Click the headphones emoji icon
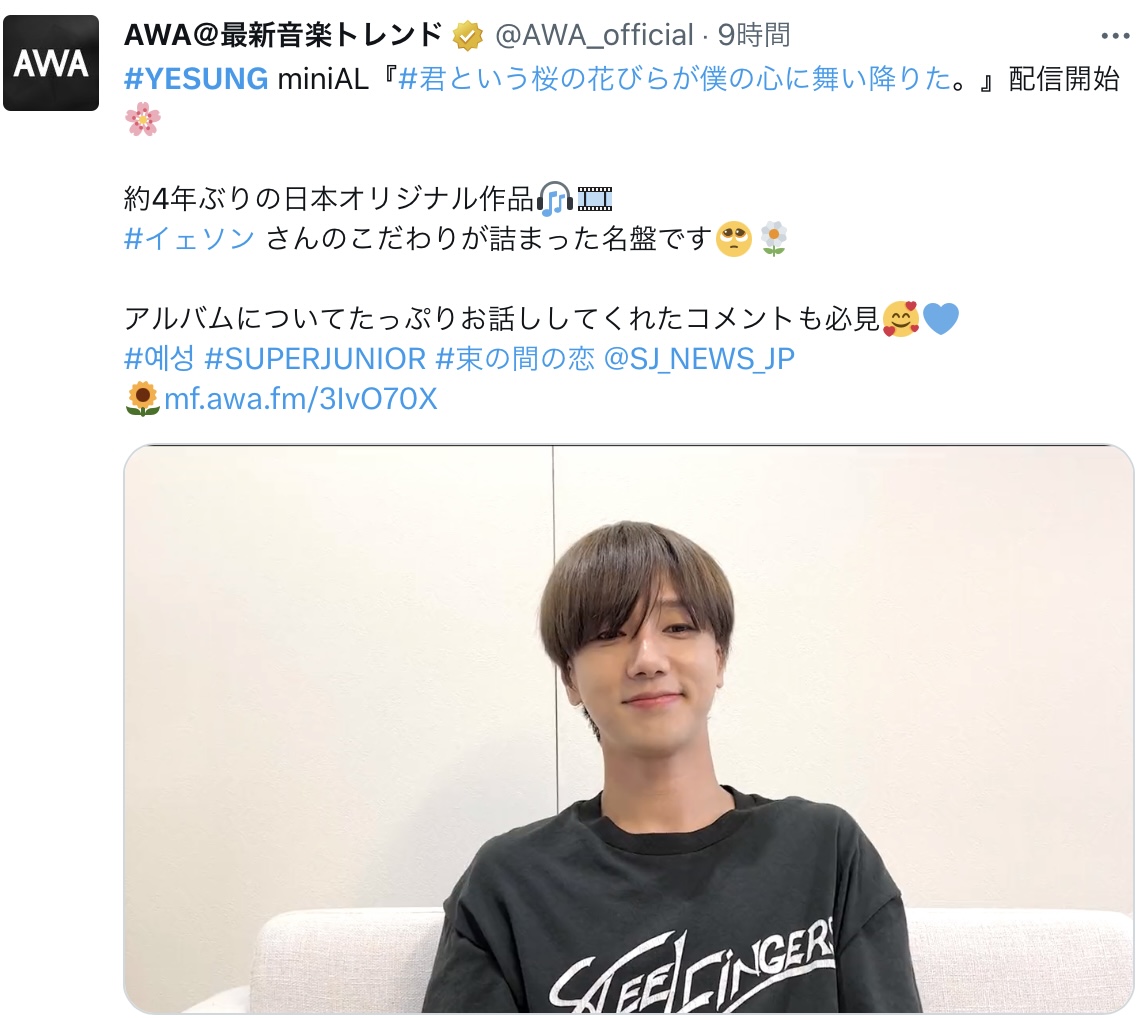Viewport: 1140px width, 1018px height. tap(555, 199)
